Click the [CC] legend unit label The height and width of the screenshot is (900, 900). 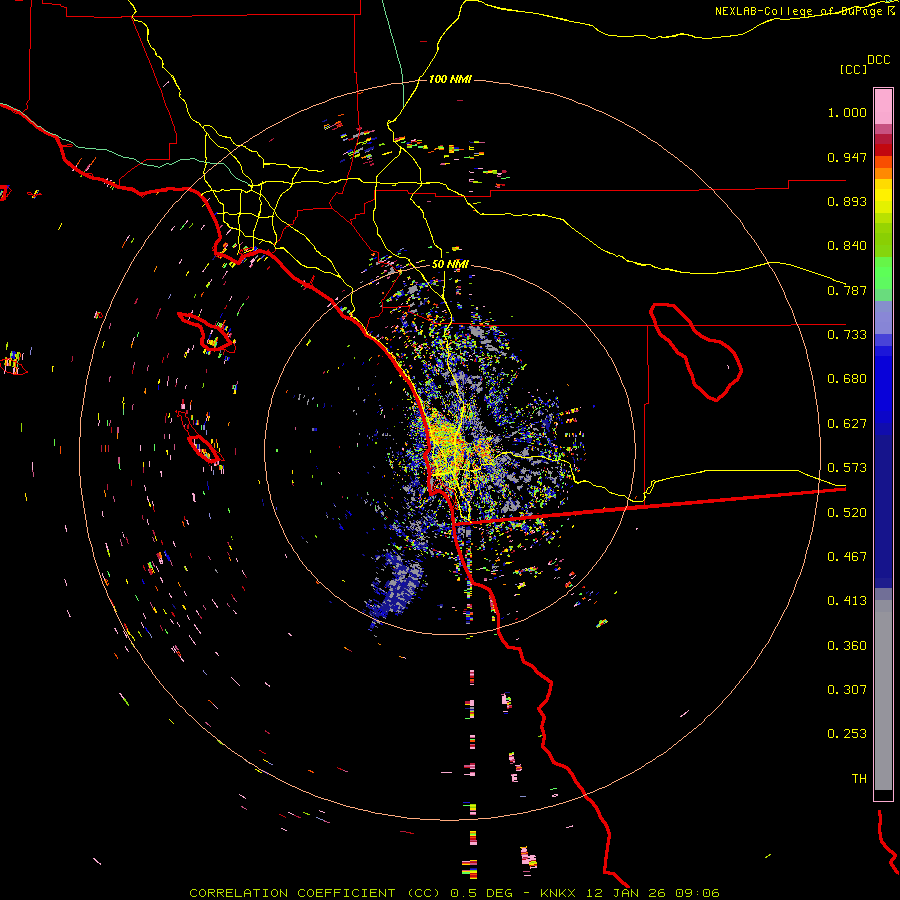[854, 69]
